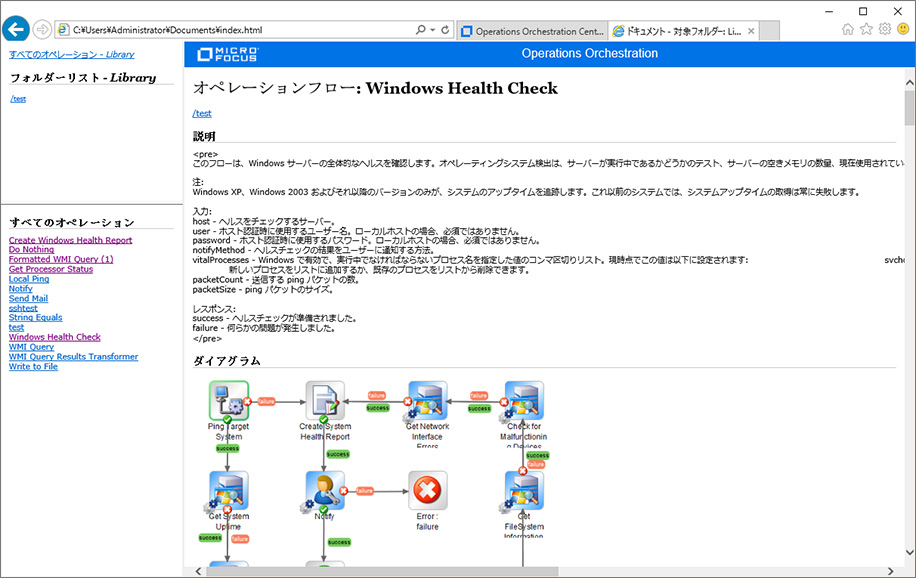
Task: Open the browser favorites star icon
Action: [866, 29]
